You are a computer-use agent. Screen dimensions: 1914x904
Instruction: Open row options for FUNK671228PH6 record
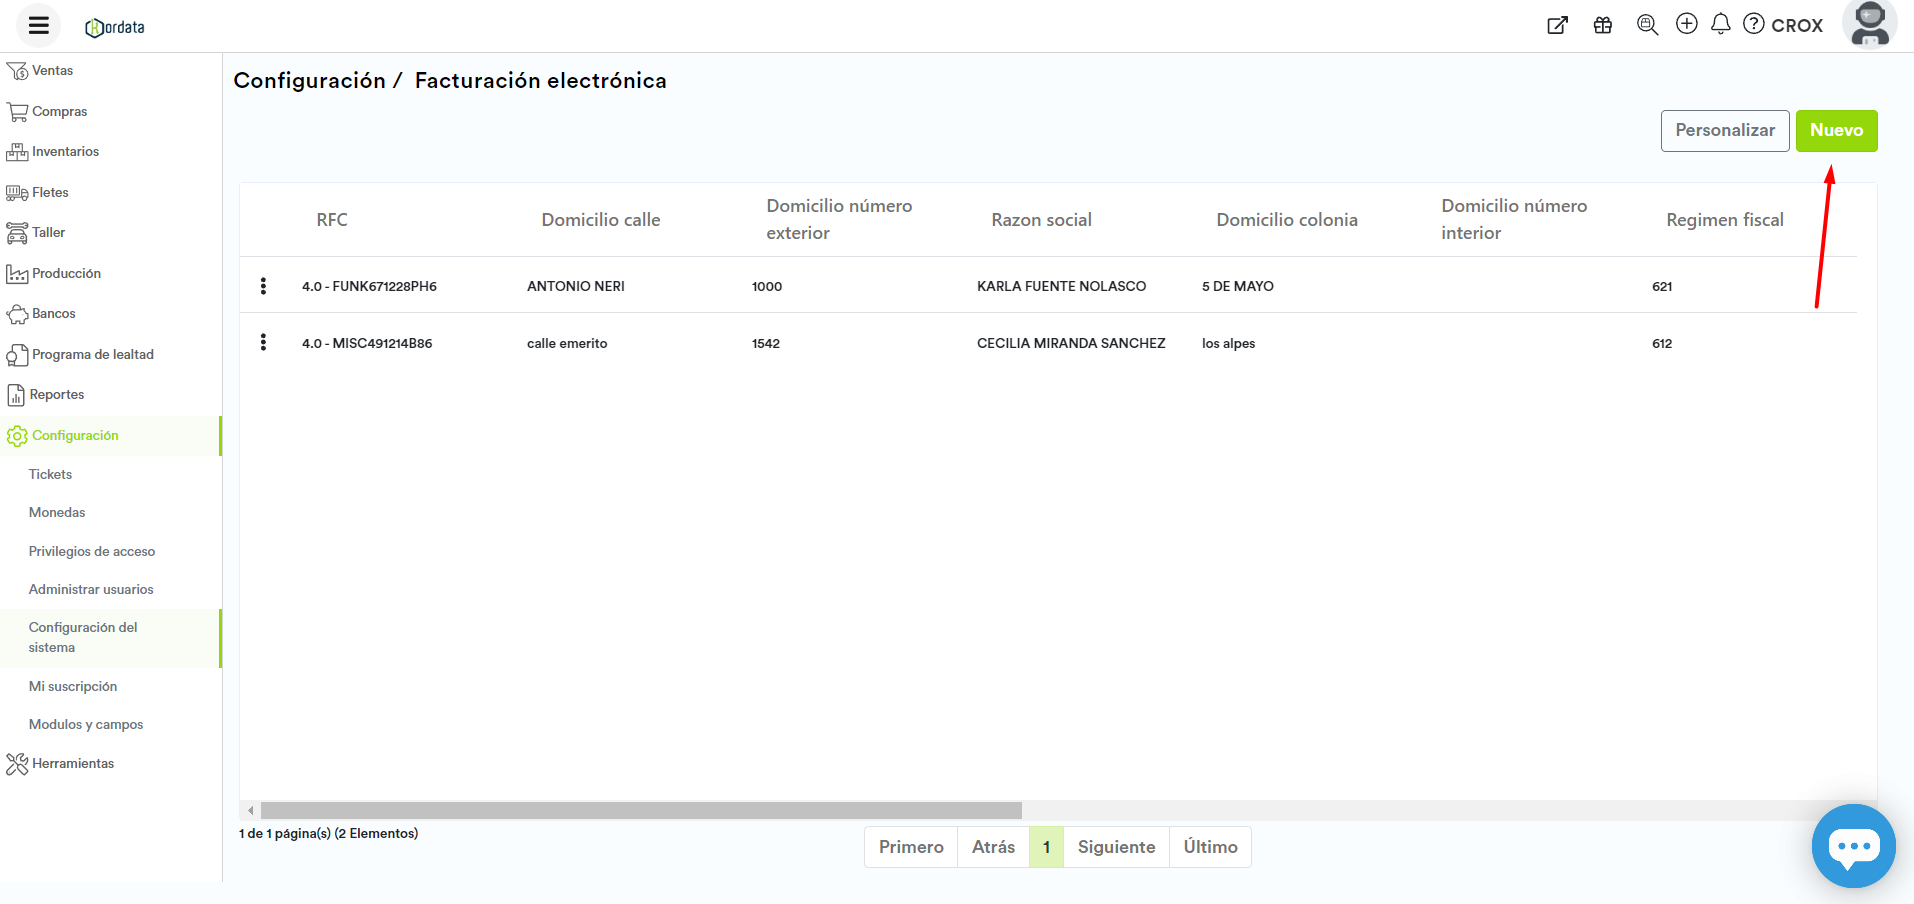[263, 286]
